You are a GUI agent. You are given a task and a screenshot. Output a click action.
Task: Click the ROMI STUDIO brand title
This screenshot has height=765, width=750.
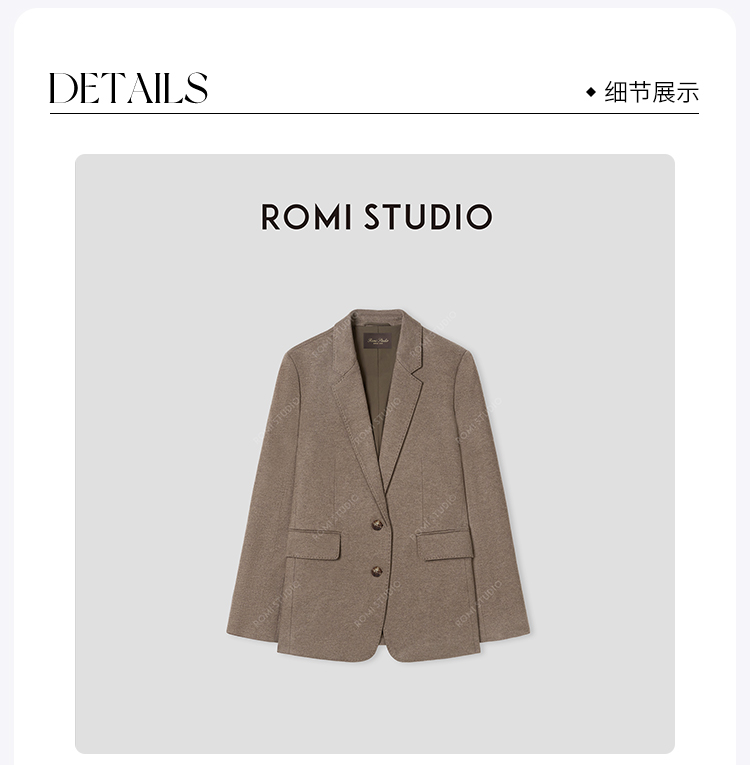coord(377,217)
